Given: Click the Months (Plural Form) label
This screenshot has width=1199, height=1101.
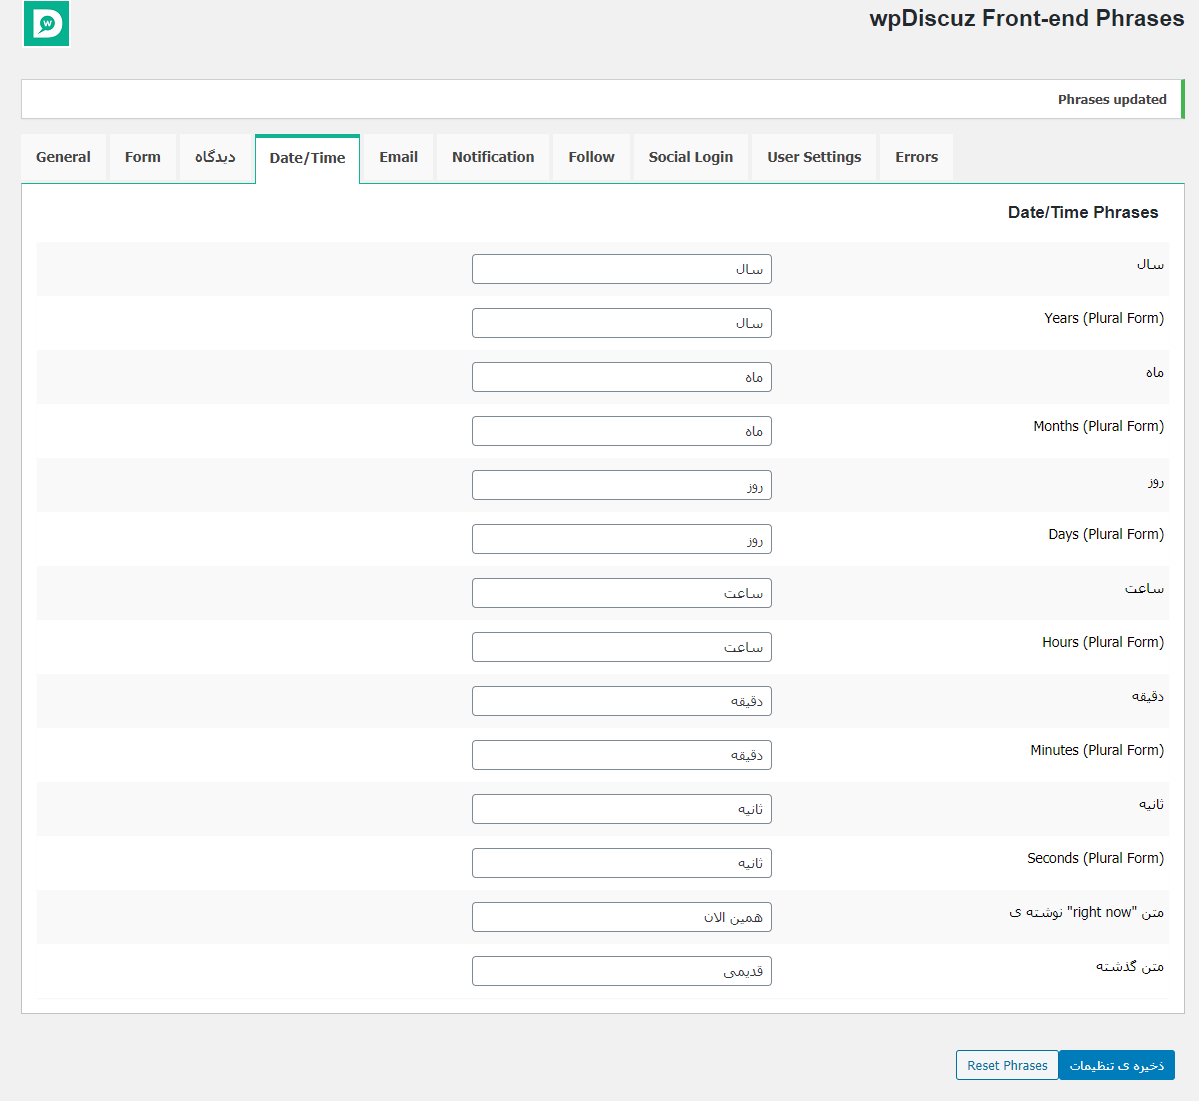Looking at the screenshot, I should coord(1098,426).
